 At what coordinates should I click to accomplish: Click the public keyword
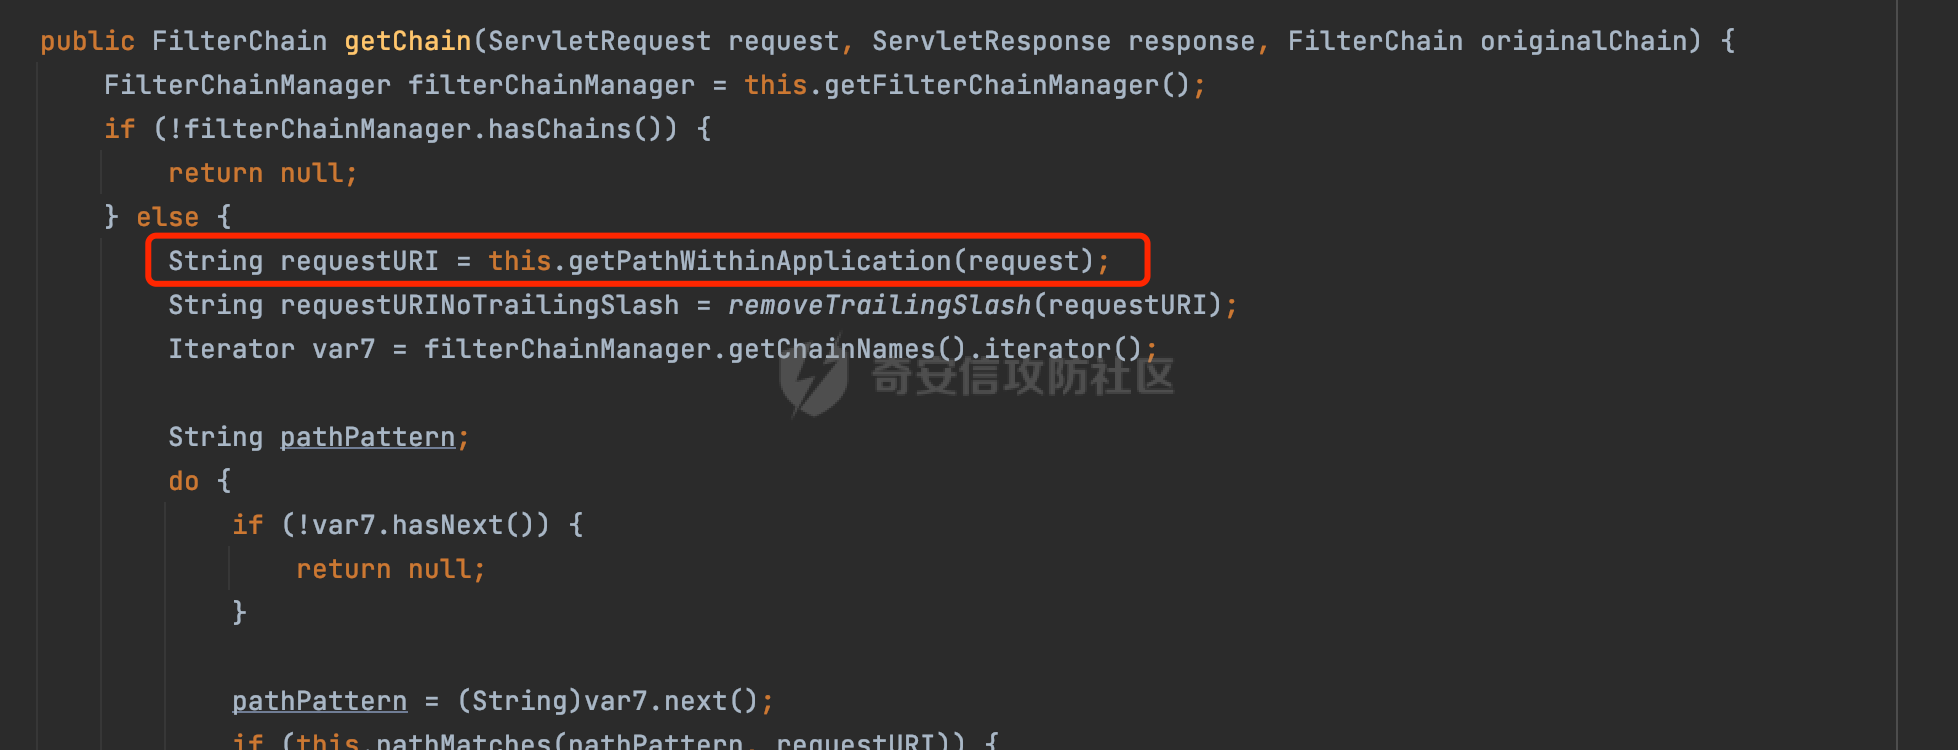(x=88, y=41)
